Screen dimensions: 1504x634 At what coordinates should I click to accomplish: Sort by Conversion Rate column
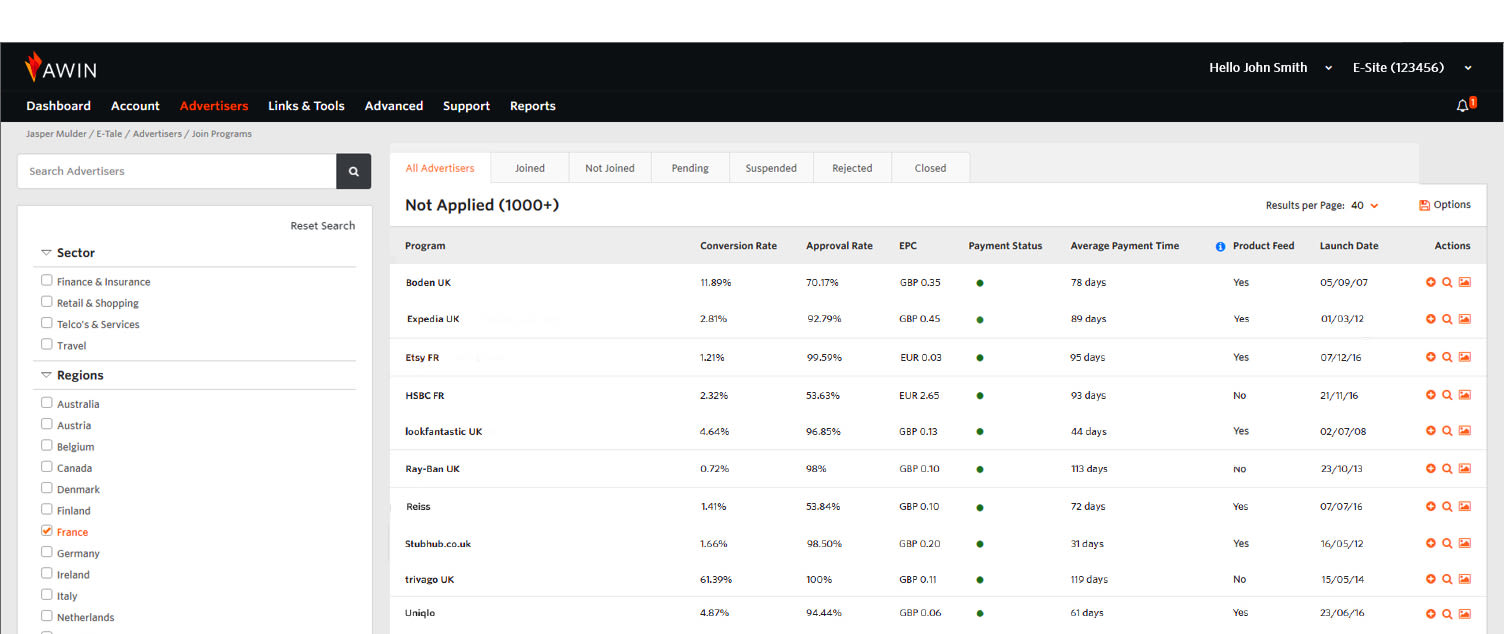[x=738, y=246]
